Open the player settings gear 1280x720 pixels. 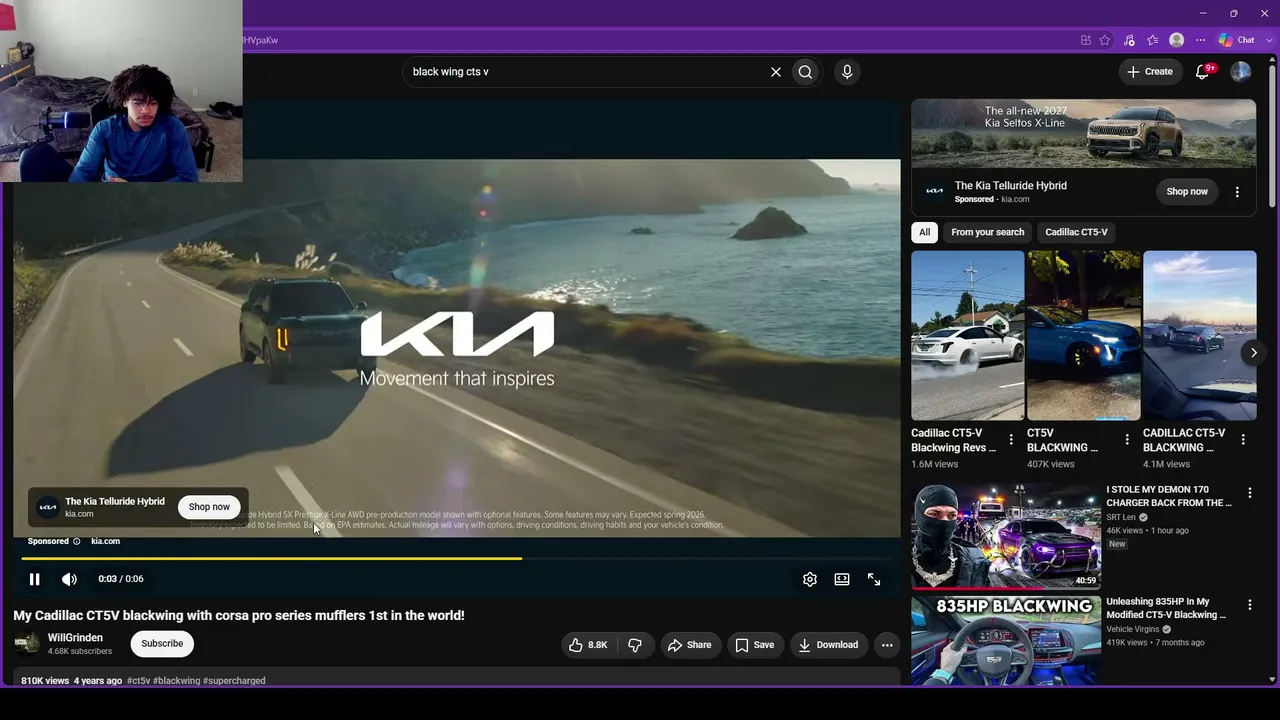[x=810, y=579]
